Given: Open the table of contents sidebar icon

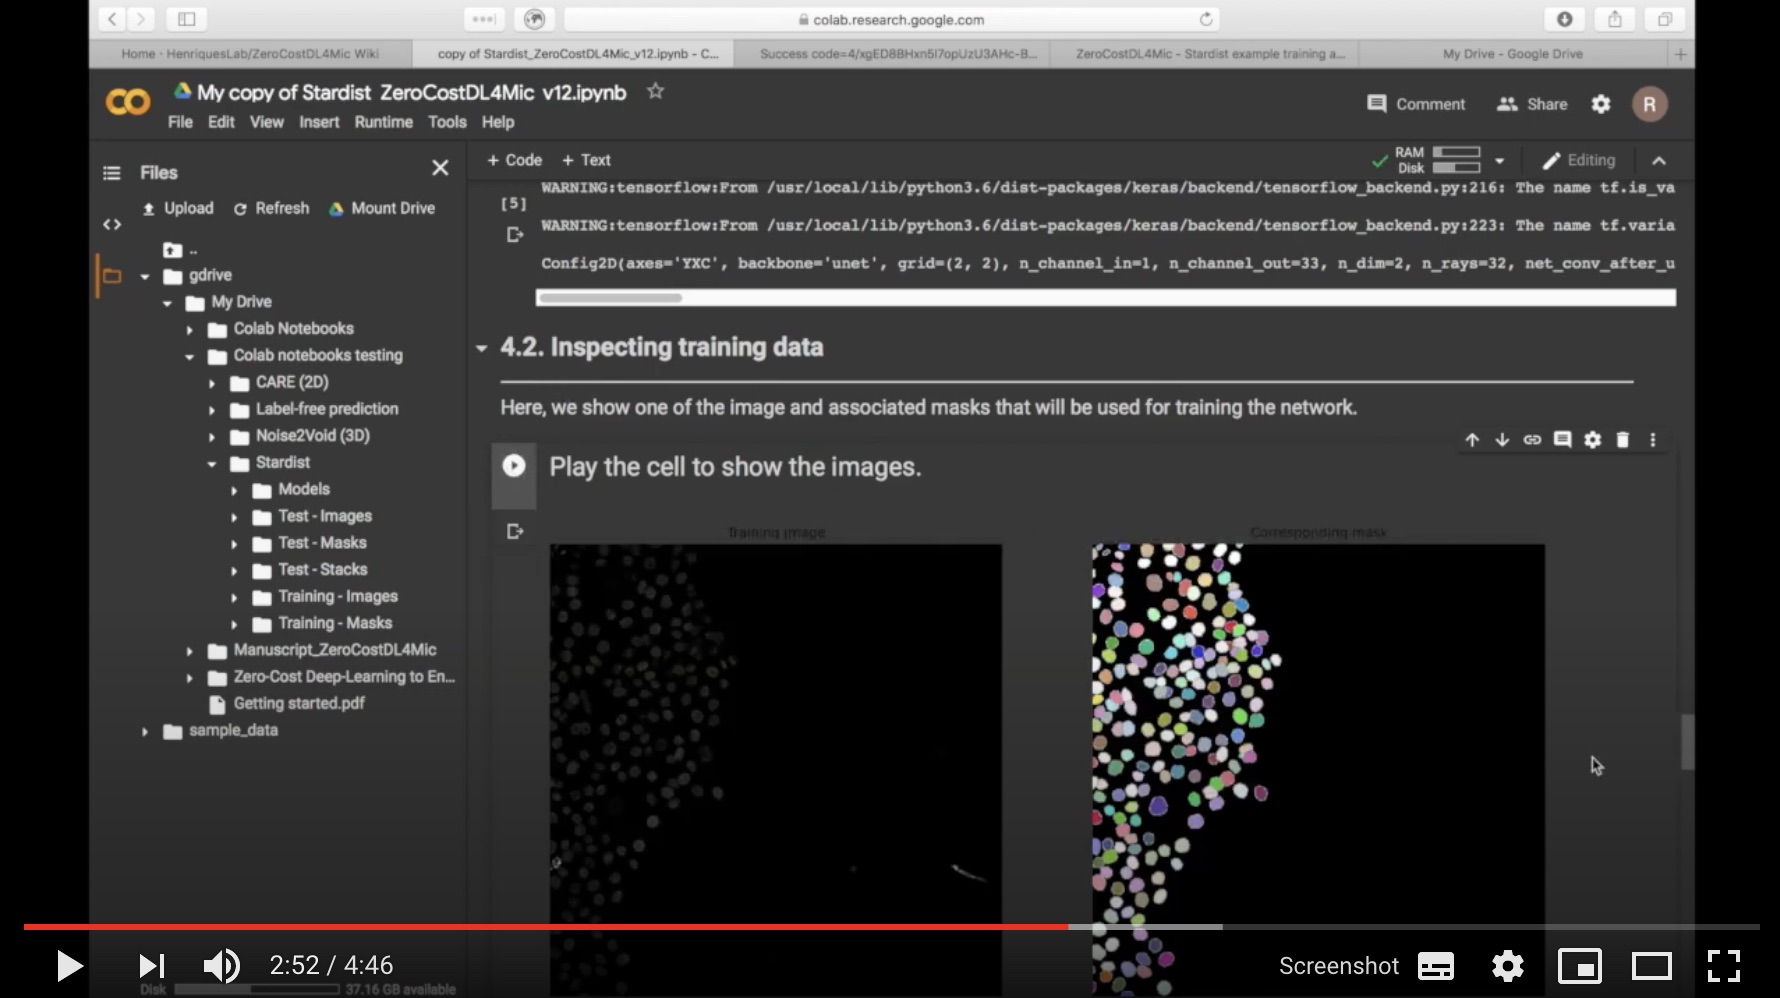Looking at the screenshot, I should point(112,173).
